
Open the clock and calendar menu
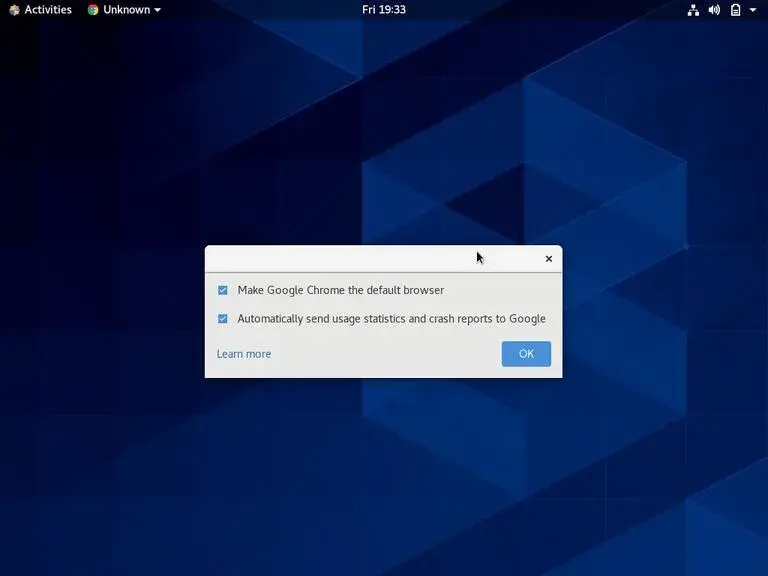point(384,10)
